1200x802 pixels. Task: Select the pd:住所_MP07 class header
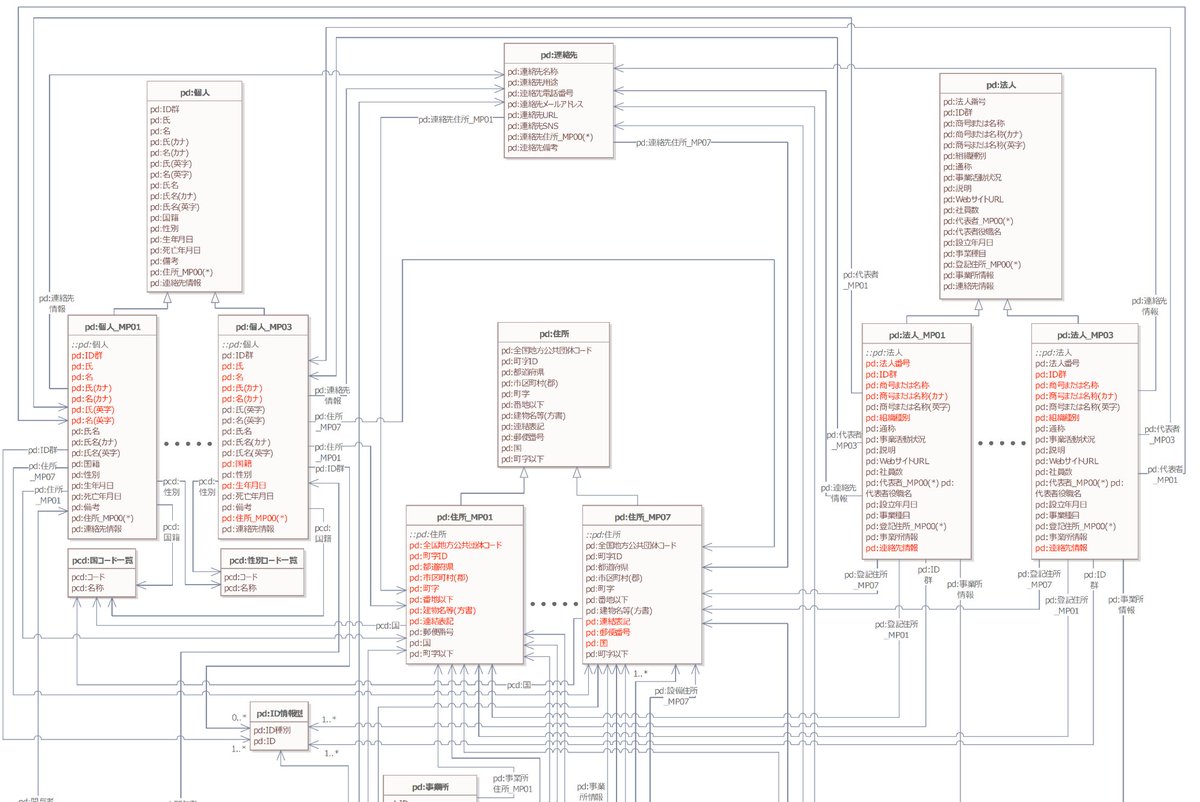641,516
